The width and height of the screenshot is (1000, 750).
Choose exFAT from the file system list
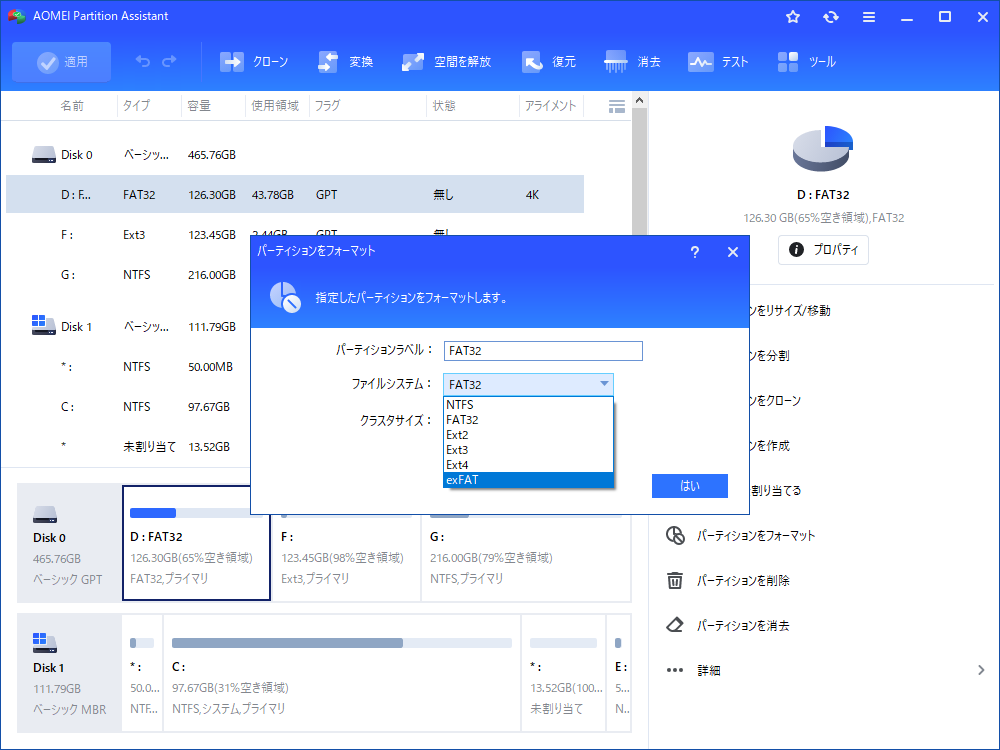tap(528, 480)
